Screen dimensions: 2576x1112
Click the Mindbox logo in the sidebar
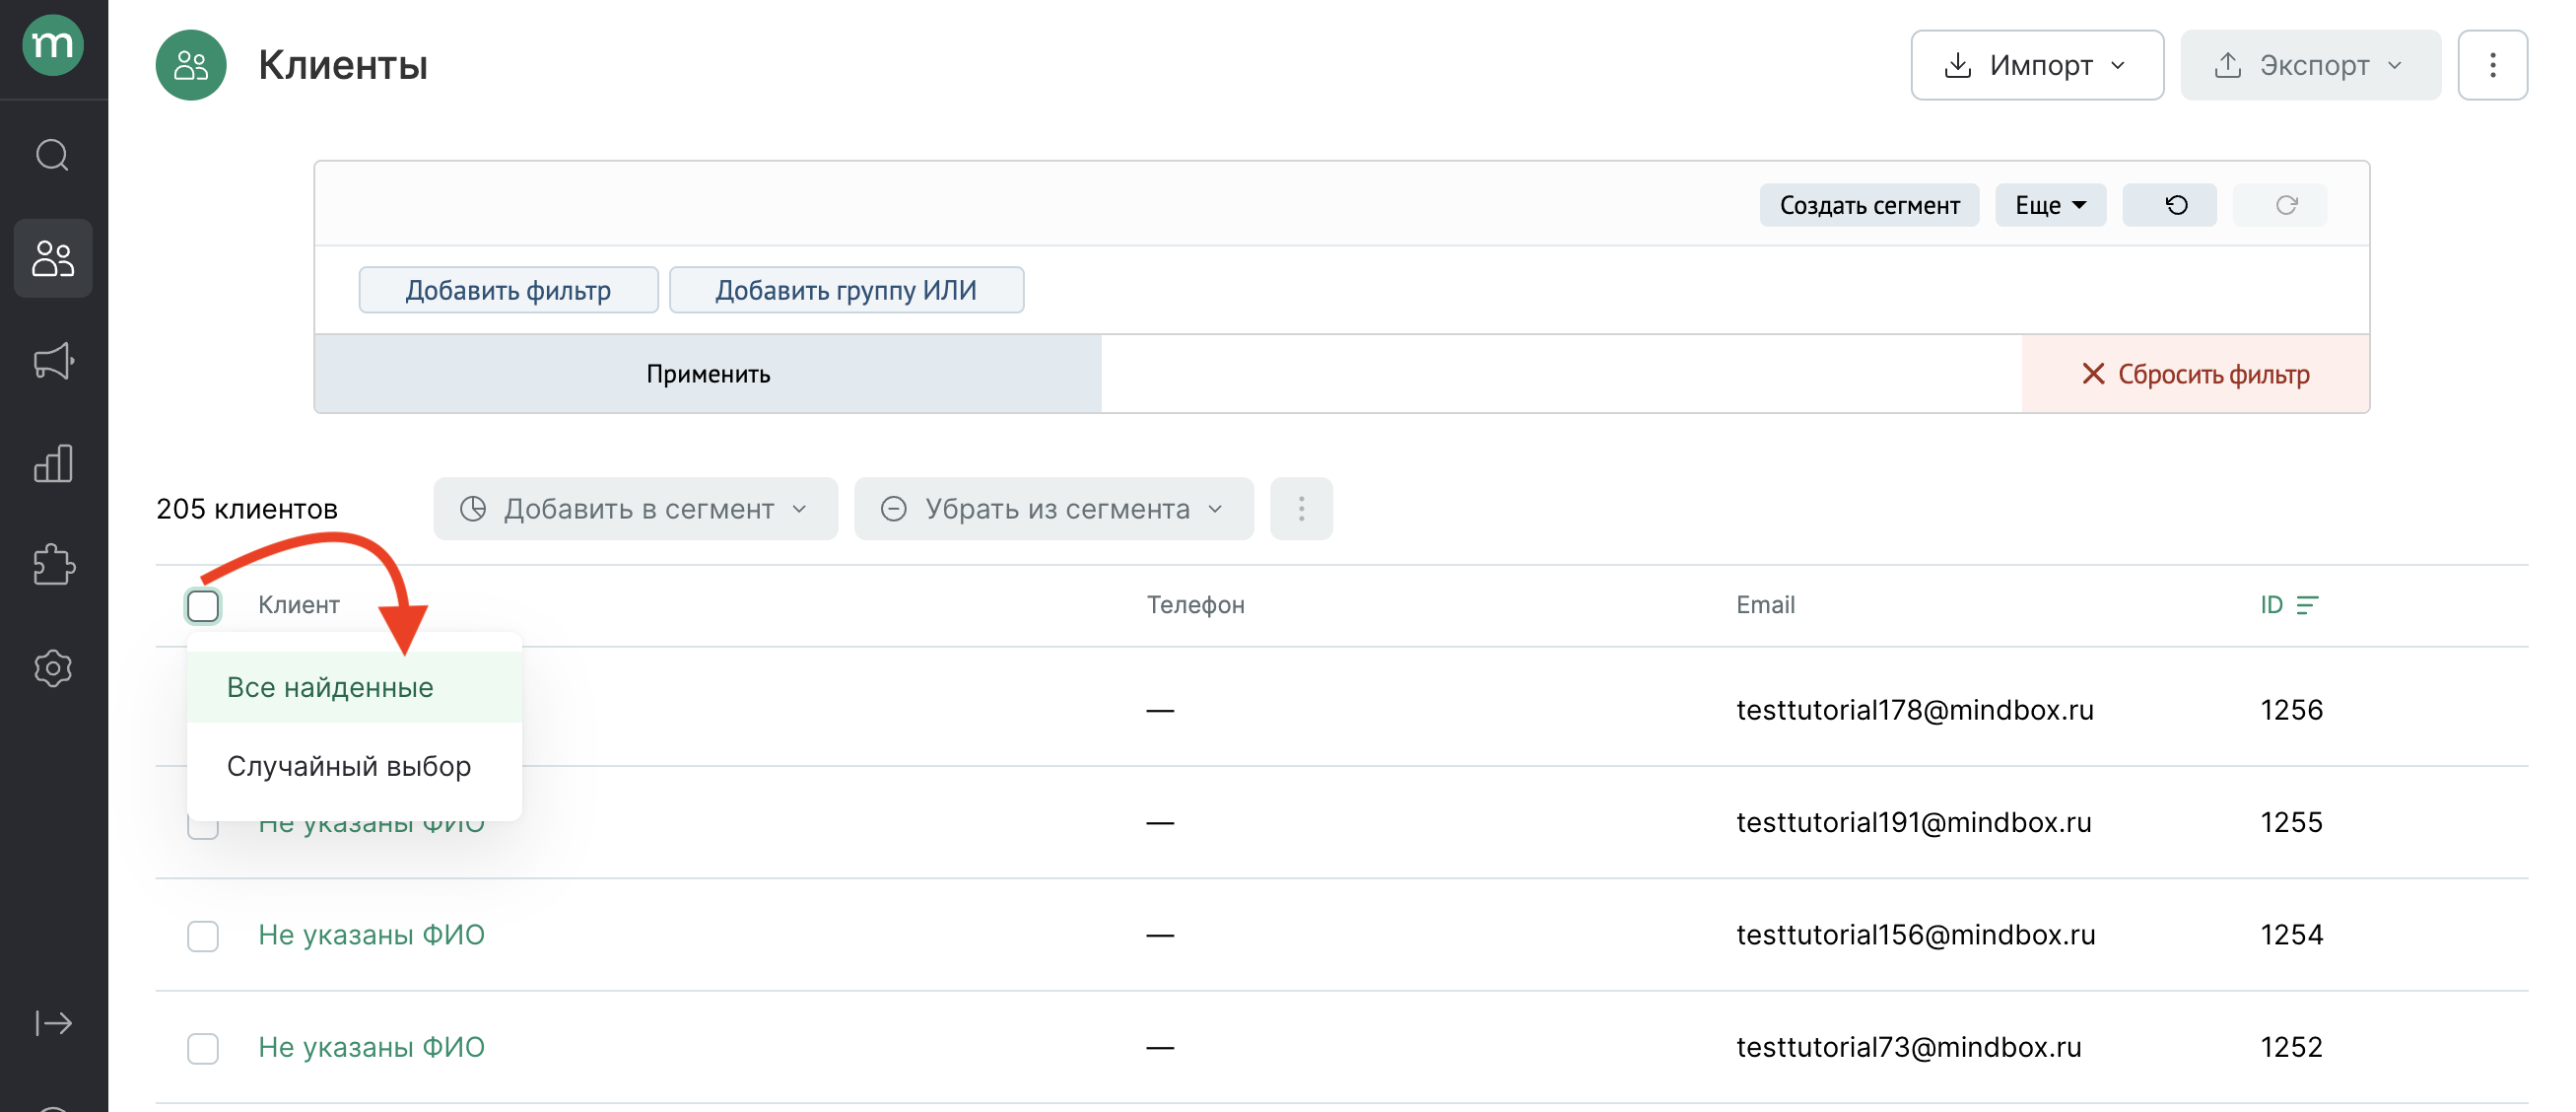pyautogui.click(x=53, y=45)
